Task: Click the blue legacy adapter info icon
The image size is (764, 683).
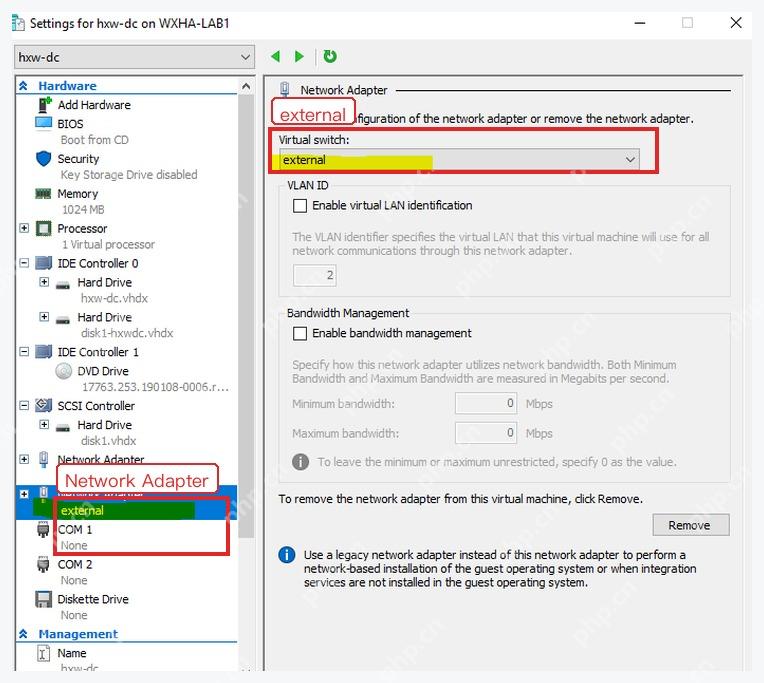Action: coord(286,555)
